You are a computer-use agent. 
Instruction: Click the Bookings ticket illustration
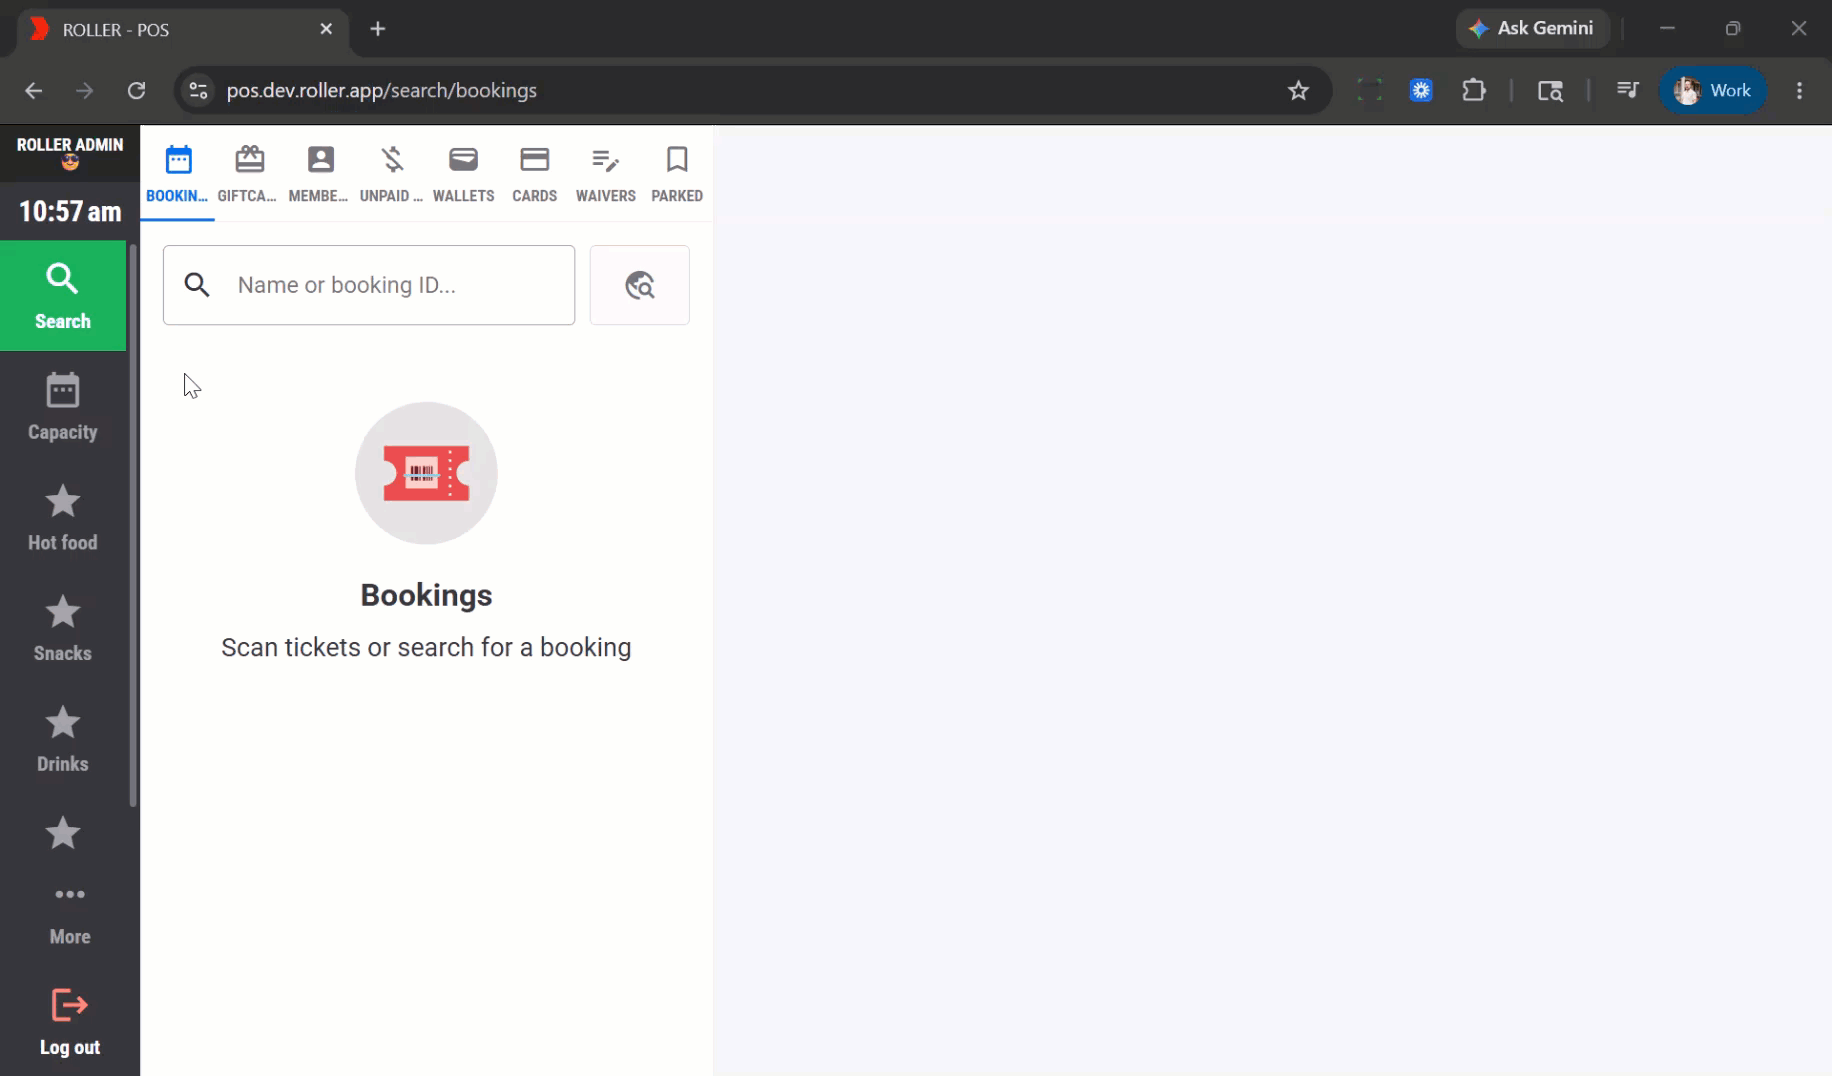[x=426, y=473]
